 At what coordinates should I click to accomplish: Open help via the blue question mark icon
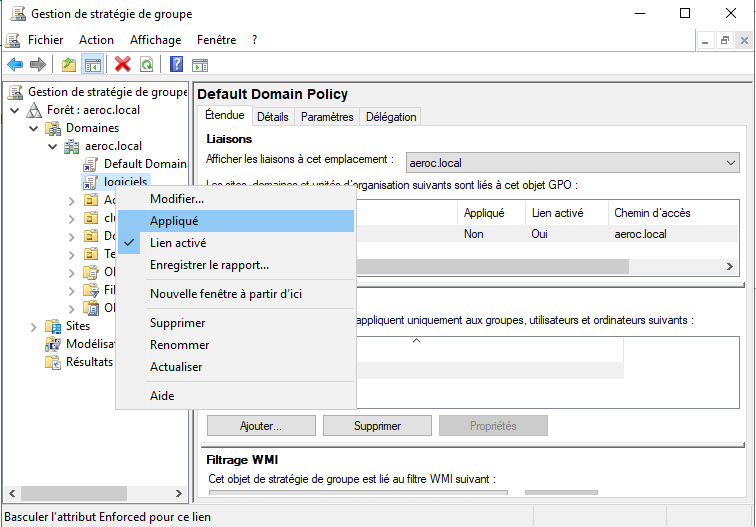tap(176, 65)
